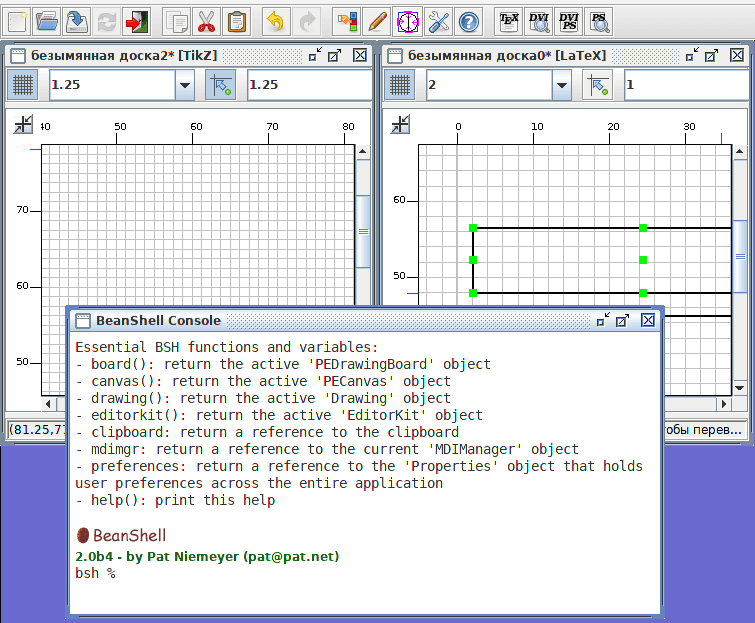Click the right scroll arrow in the LaTeX board
Viewport: 755px width, 623px height.
click(724, 404)
